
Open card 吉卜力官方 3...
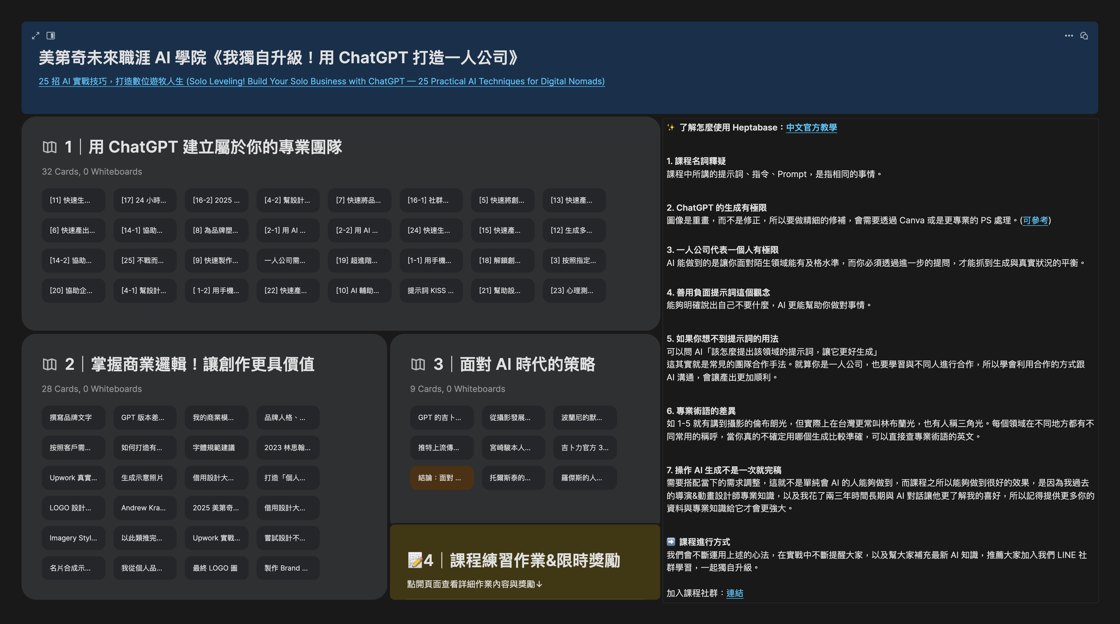[585, 448]
